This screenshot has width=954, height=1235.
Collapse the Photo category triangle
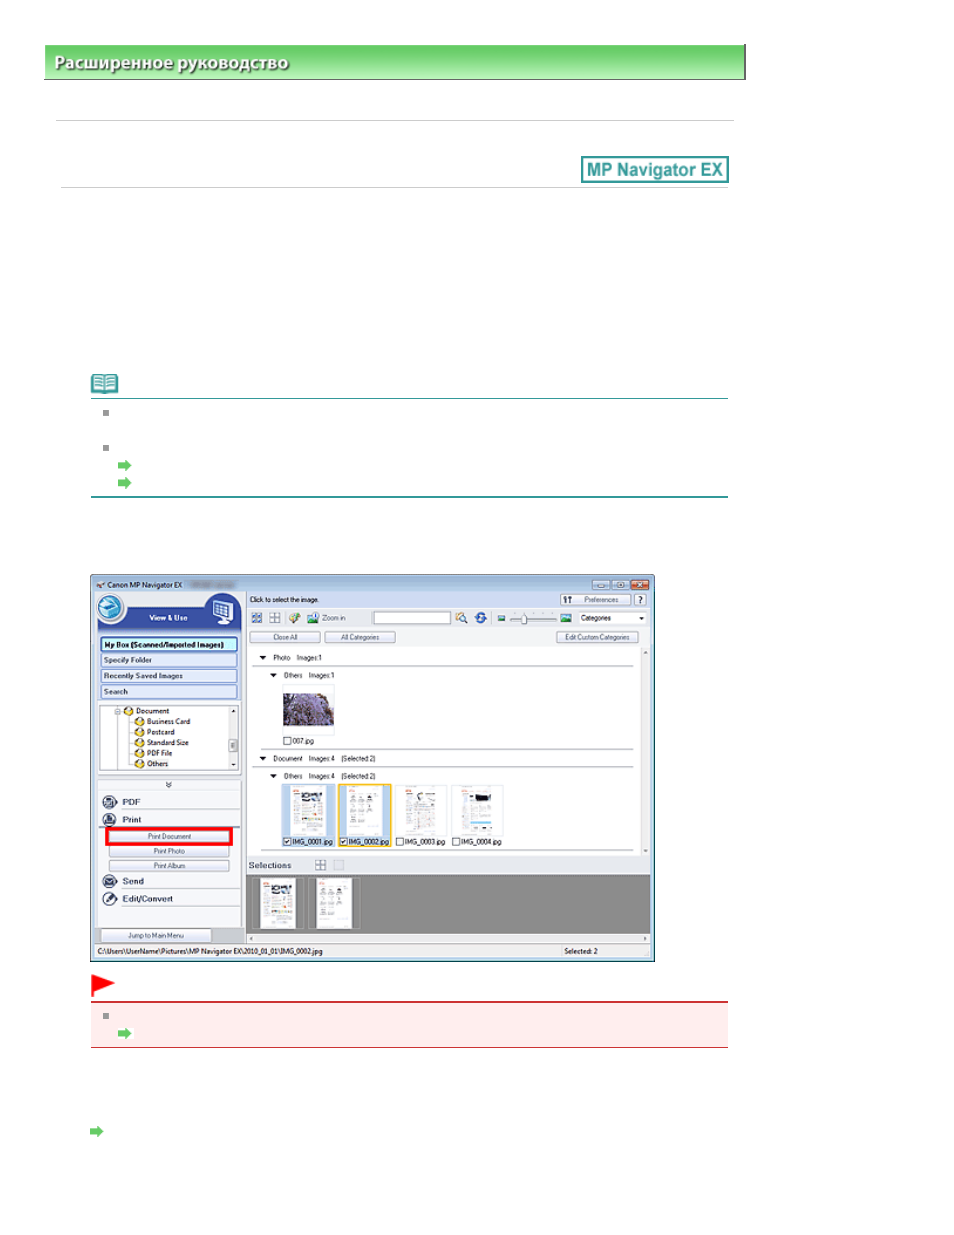coord(263,658)
